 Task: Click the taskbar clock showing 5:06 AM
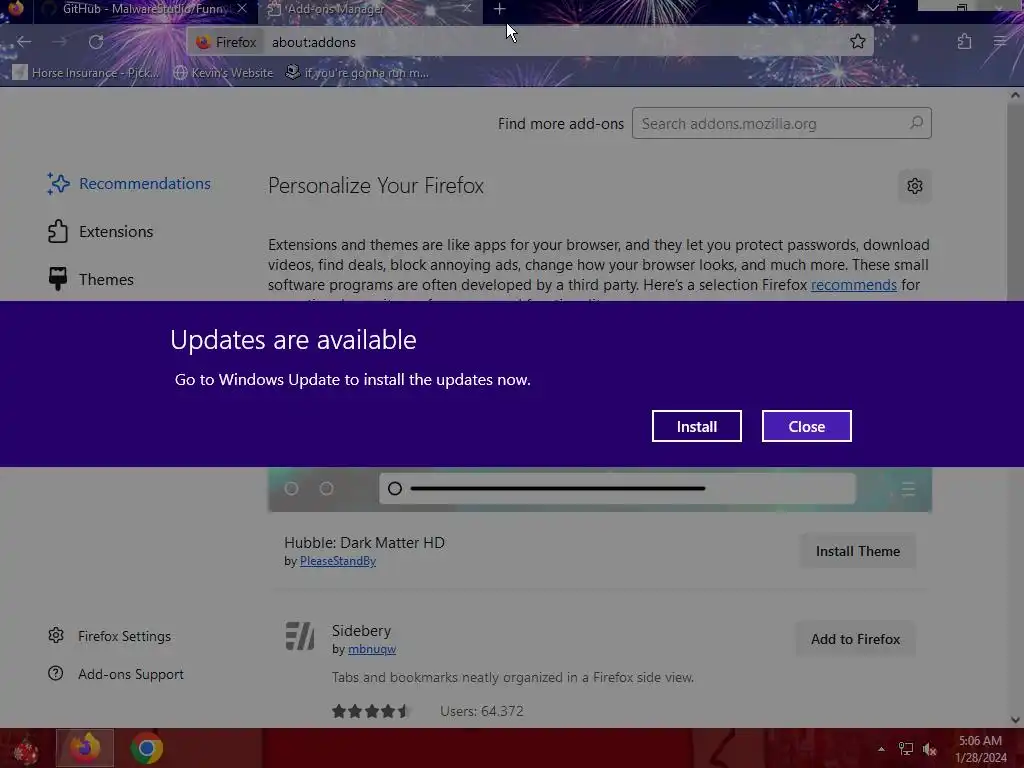pyautogui.click(x=980, y=749)
